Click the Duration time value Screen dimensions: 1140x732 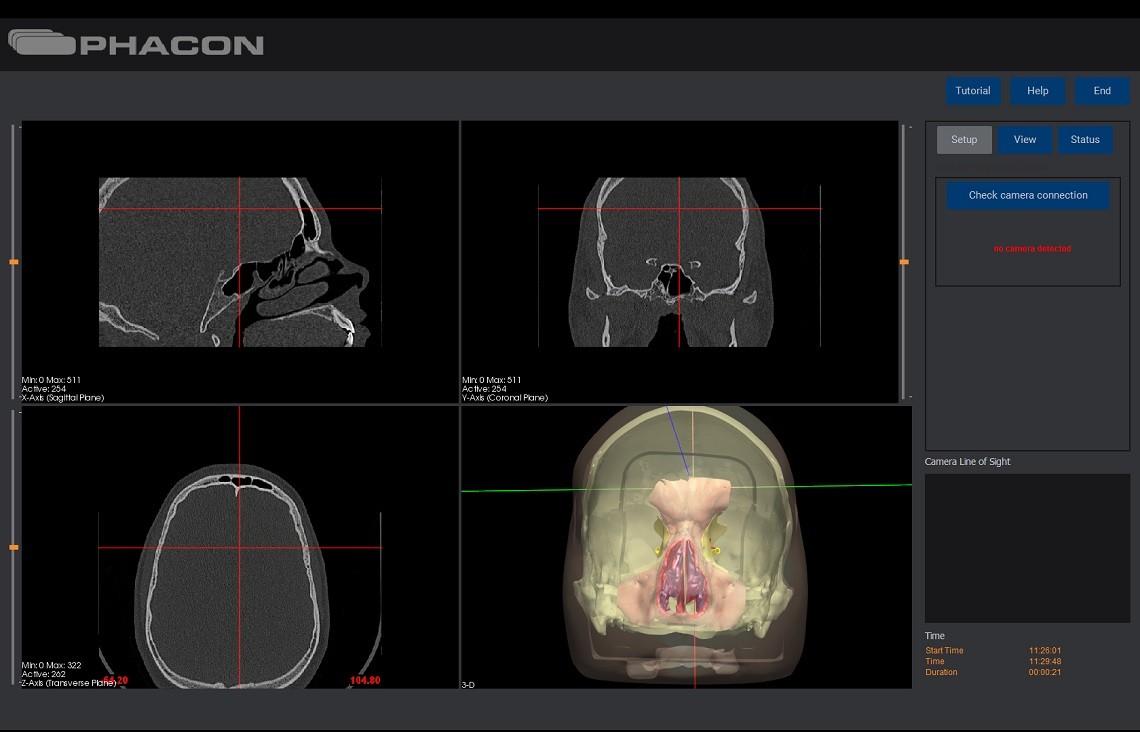[x=1043, y=672]
